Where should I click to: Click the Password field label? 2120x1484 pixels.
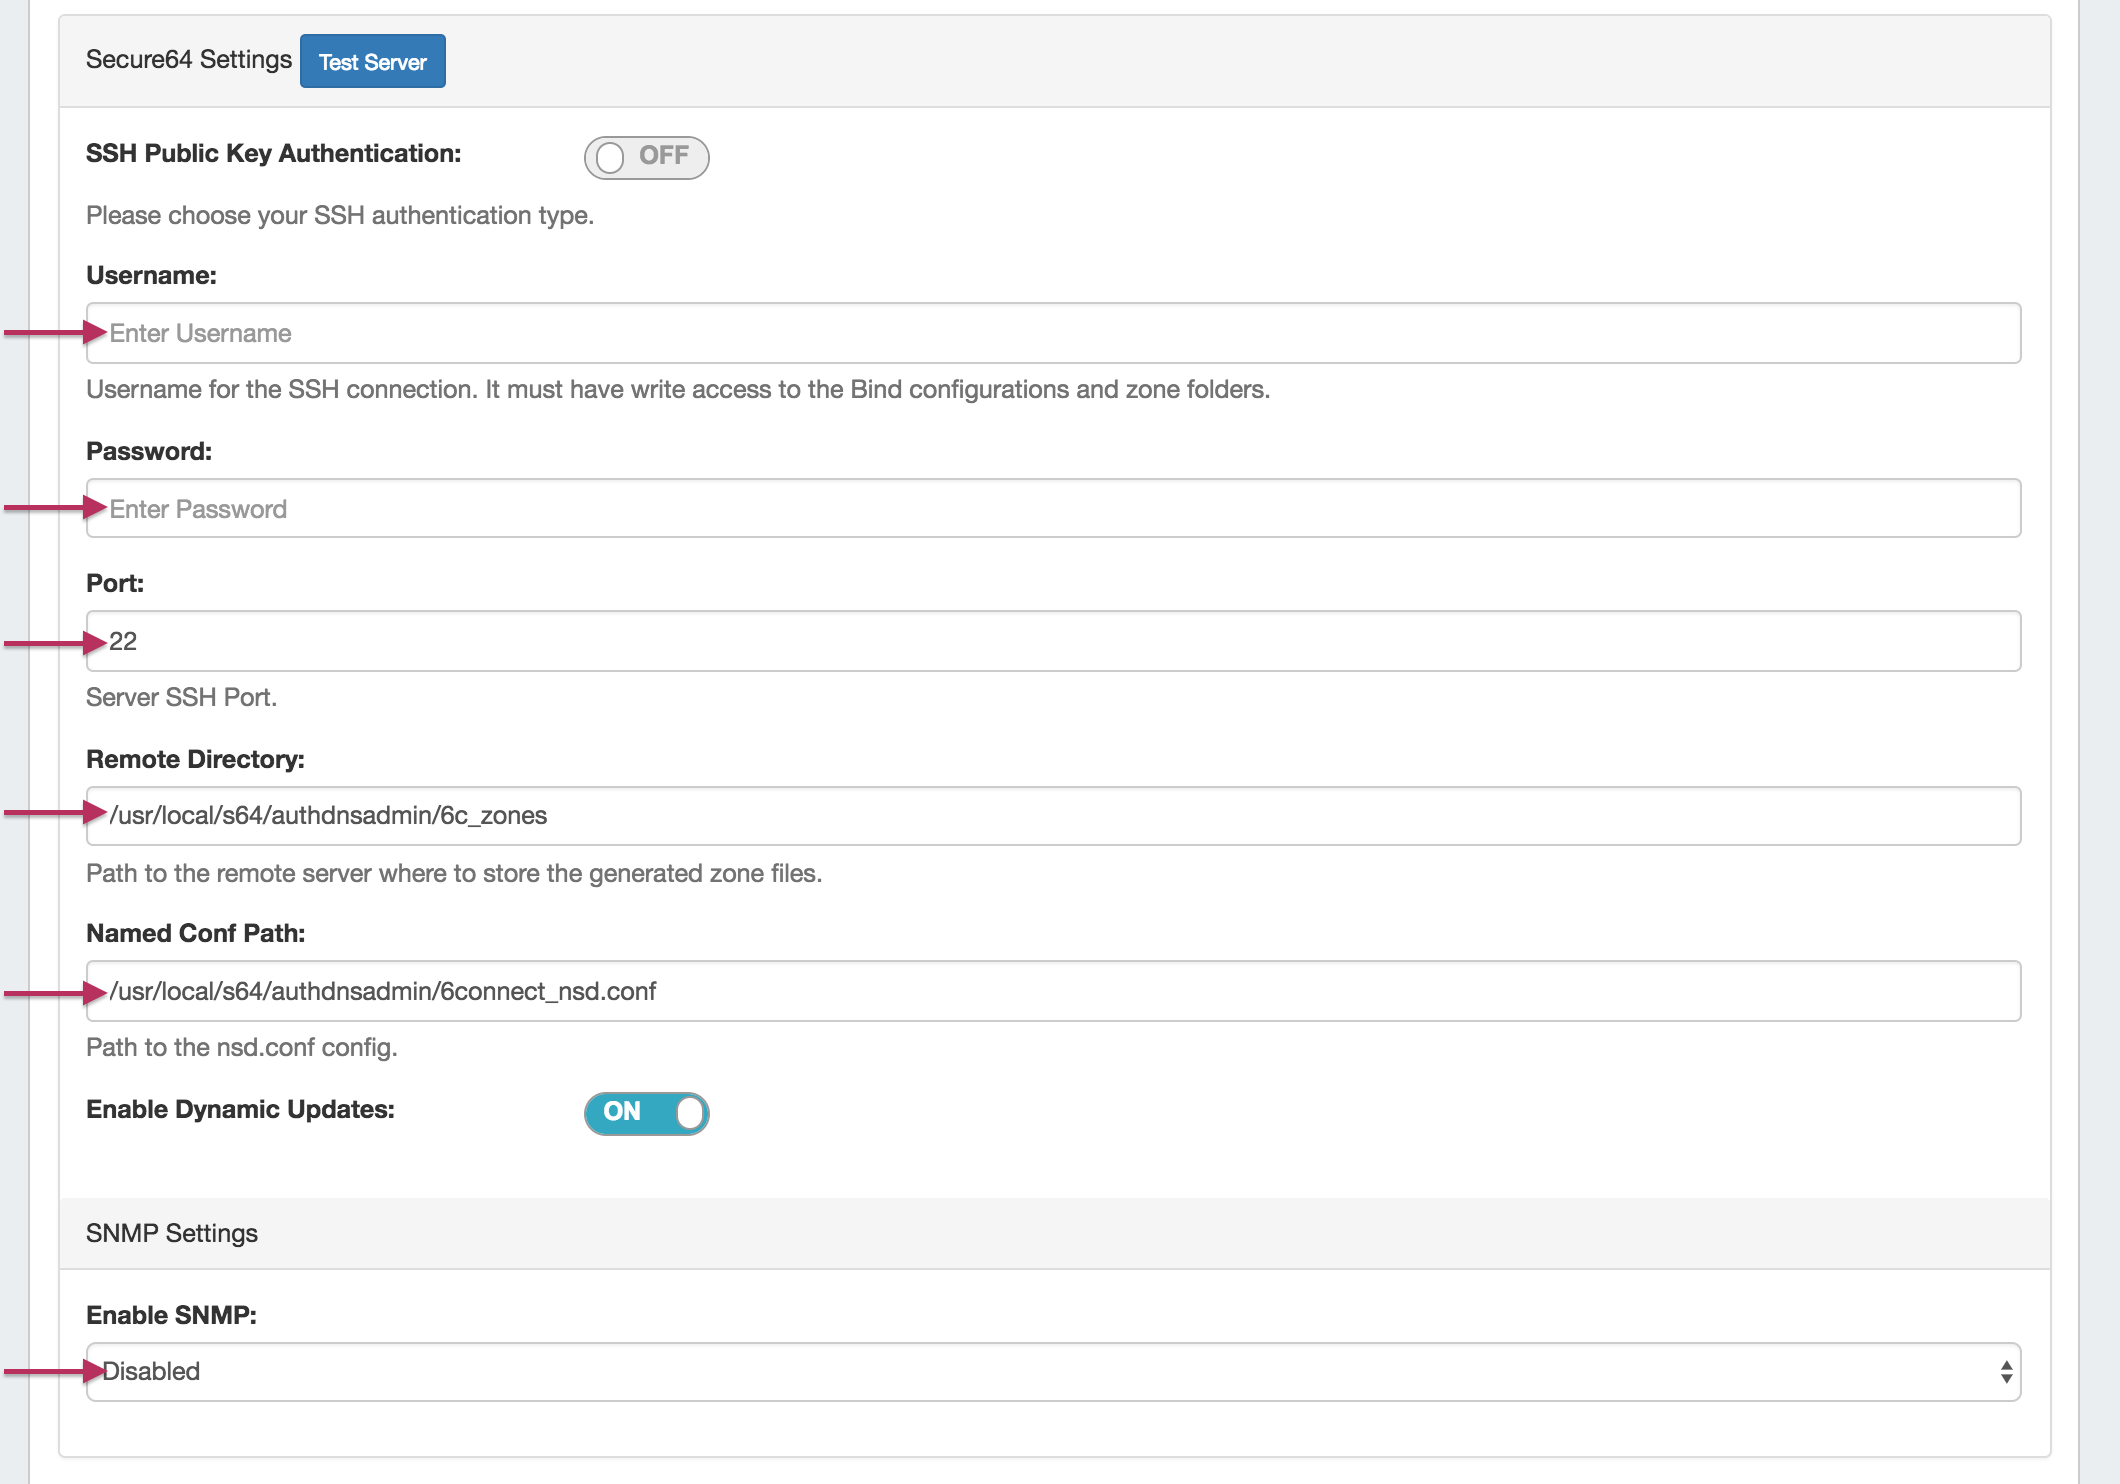[x=149, y=451]
